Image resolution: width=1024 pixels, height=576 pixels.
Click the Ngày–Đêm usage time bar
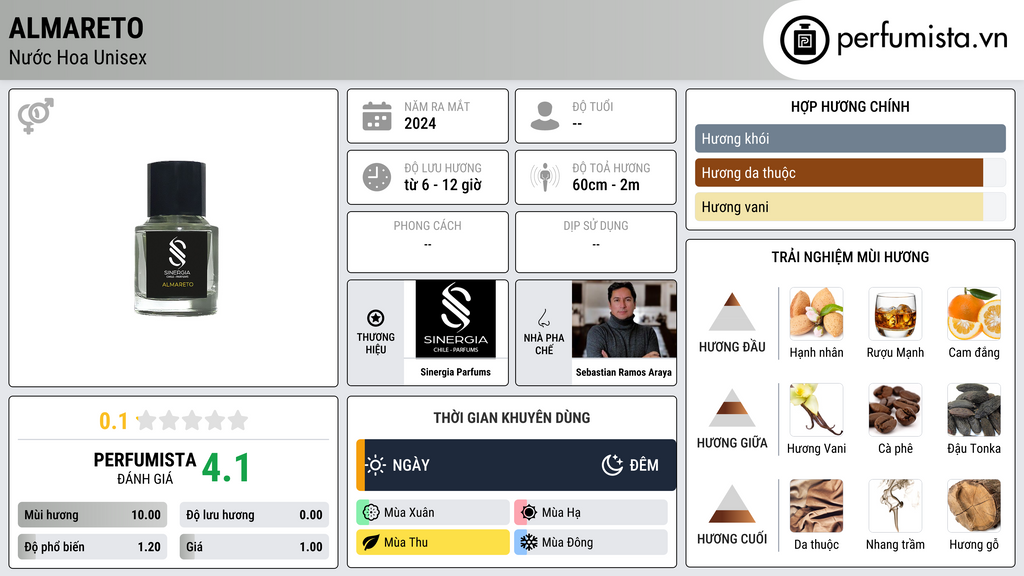(516, 465)
